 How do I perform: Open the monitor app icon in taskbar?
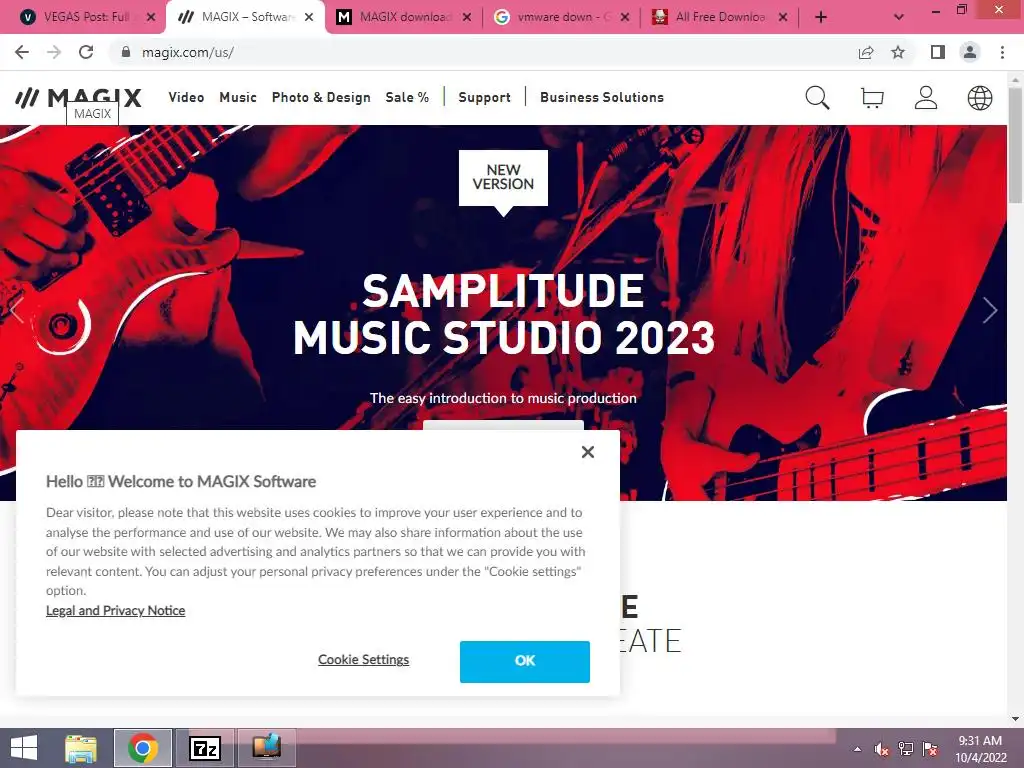click(x=266, y=748)
